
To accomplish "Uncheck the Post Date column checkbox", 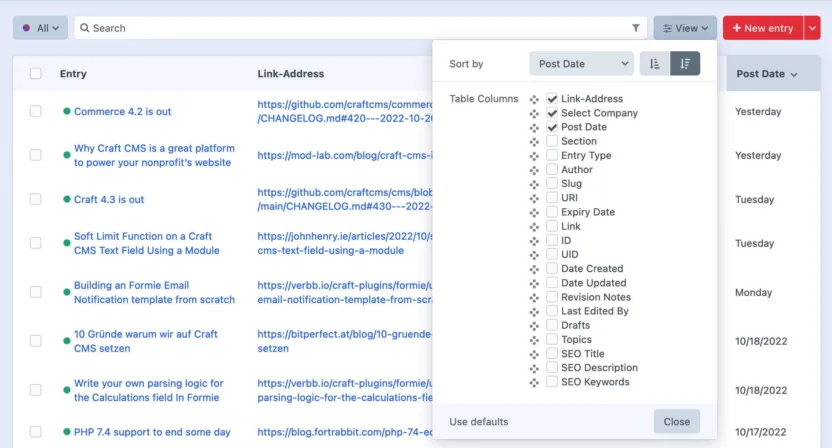I will point(552,127).
